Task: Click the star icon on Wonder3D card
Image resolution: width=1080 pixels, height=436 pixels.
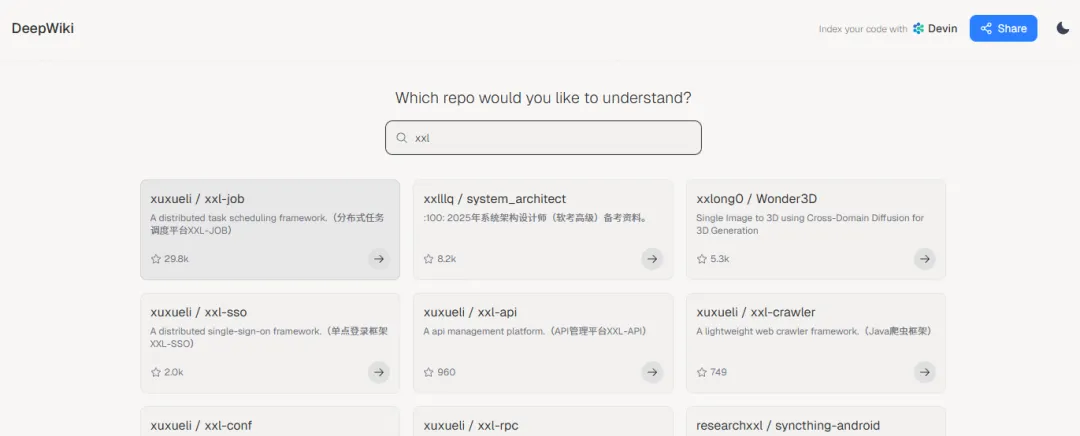Action: 702,258
